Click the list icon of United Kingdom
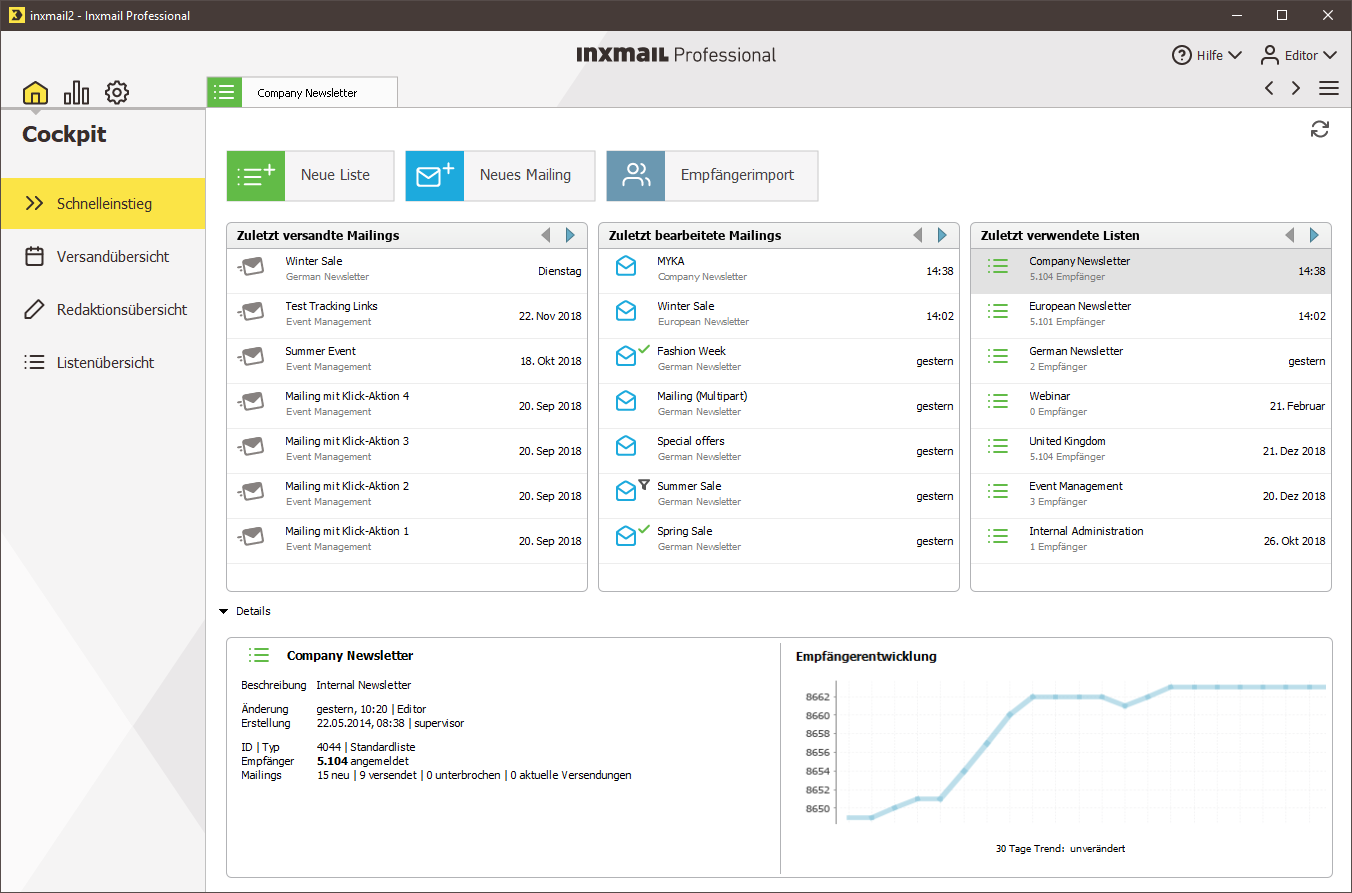The width and height of the screenshot is (1352, 893). (998, 446)
